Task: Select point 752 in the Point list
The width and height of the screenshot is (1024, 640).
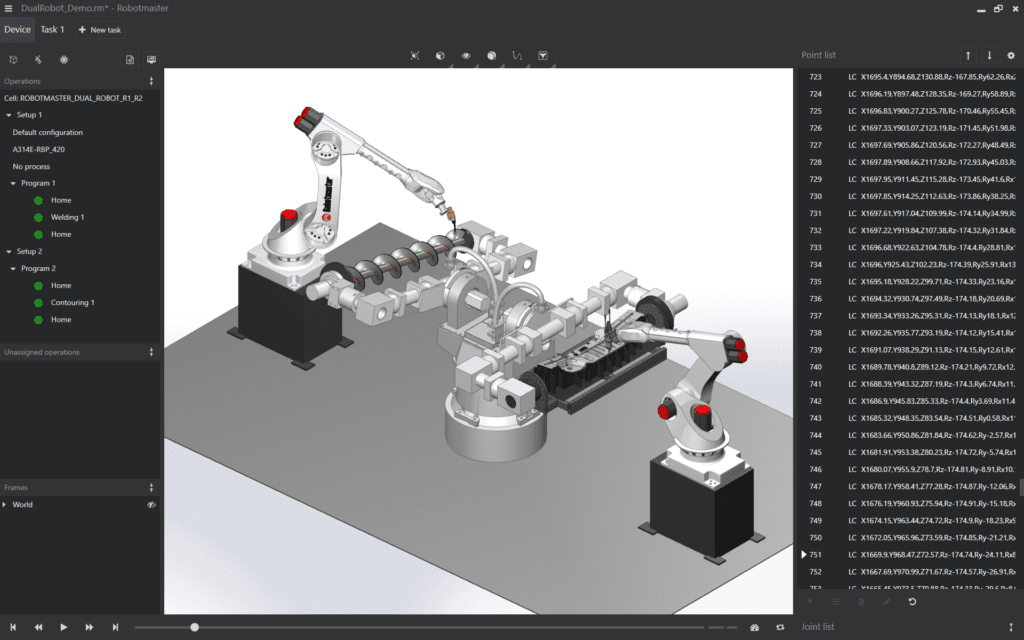Action: point(908,572)
